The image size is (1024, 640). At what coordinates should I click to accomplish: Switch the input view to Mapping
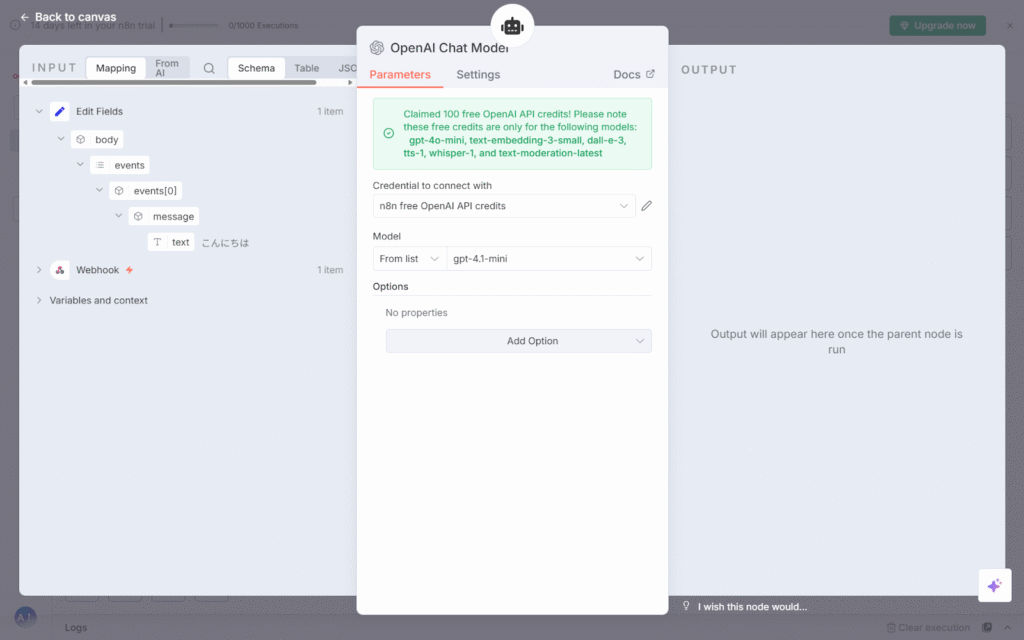(x=116, y=69)
